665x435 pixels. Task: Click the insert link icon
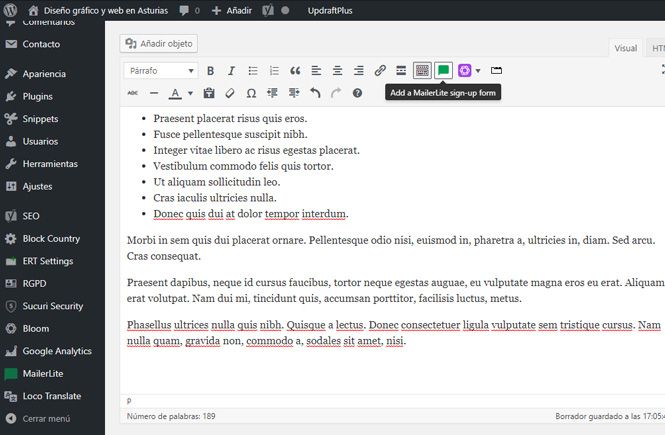[x=380, y=71]
